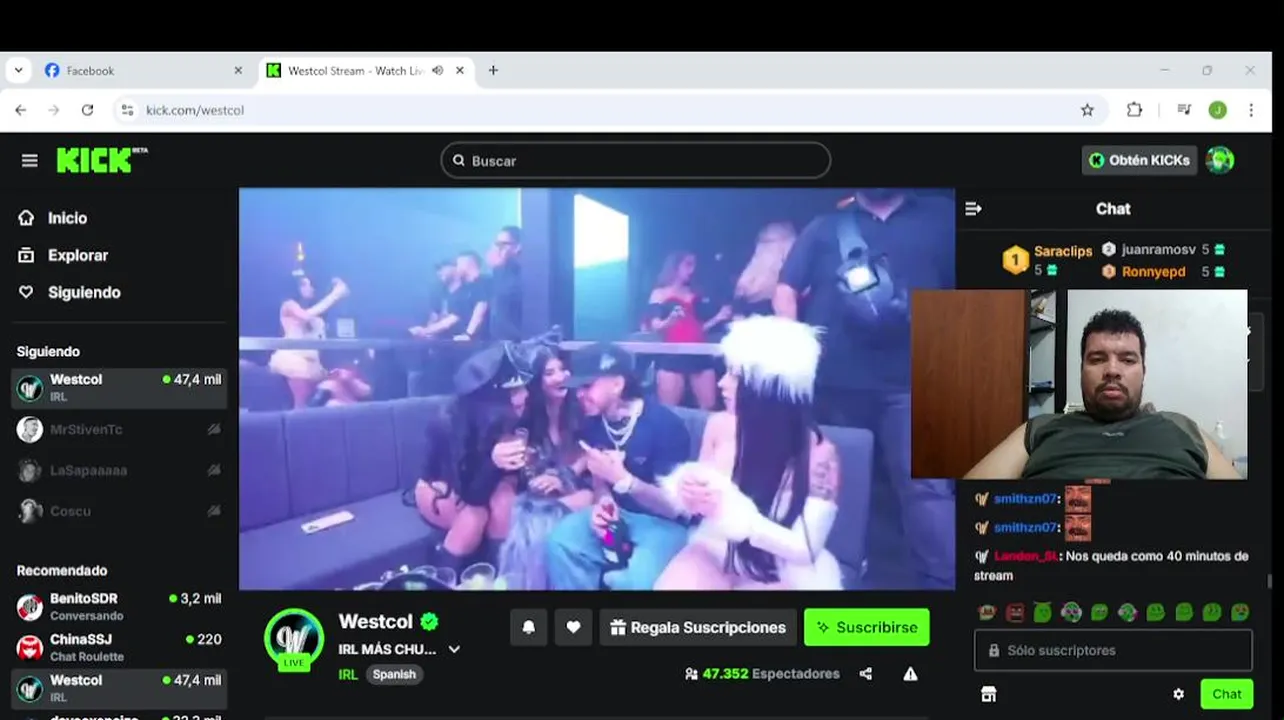This screenshot has width=1284, height=720.
Task: Click the green Suscribirse button
Action: [x=867, y=627]
